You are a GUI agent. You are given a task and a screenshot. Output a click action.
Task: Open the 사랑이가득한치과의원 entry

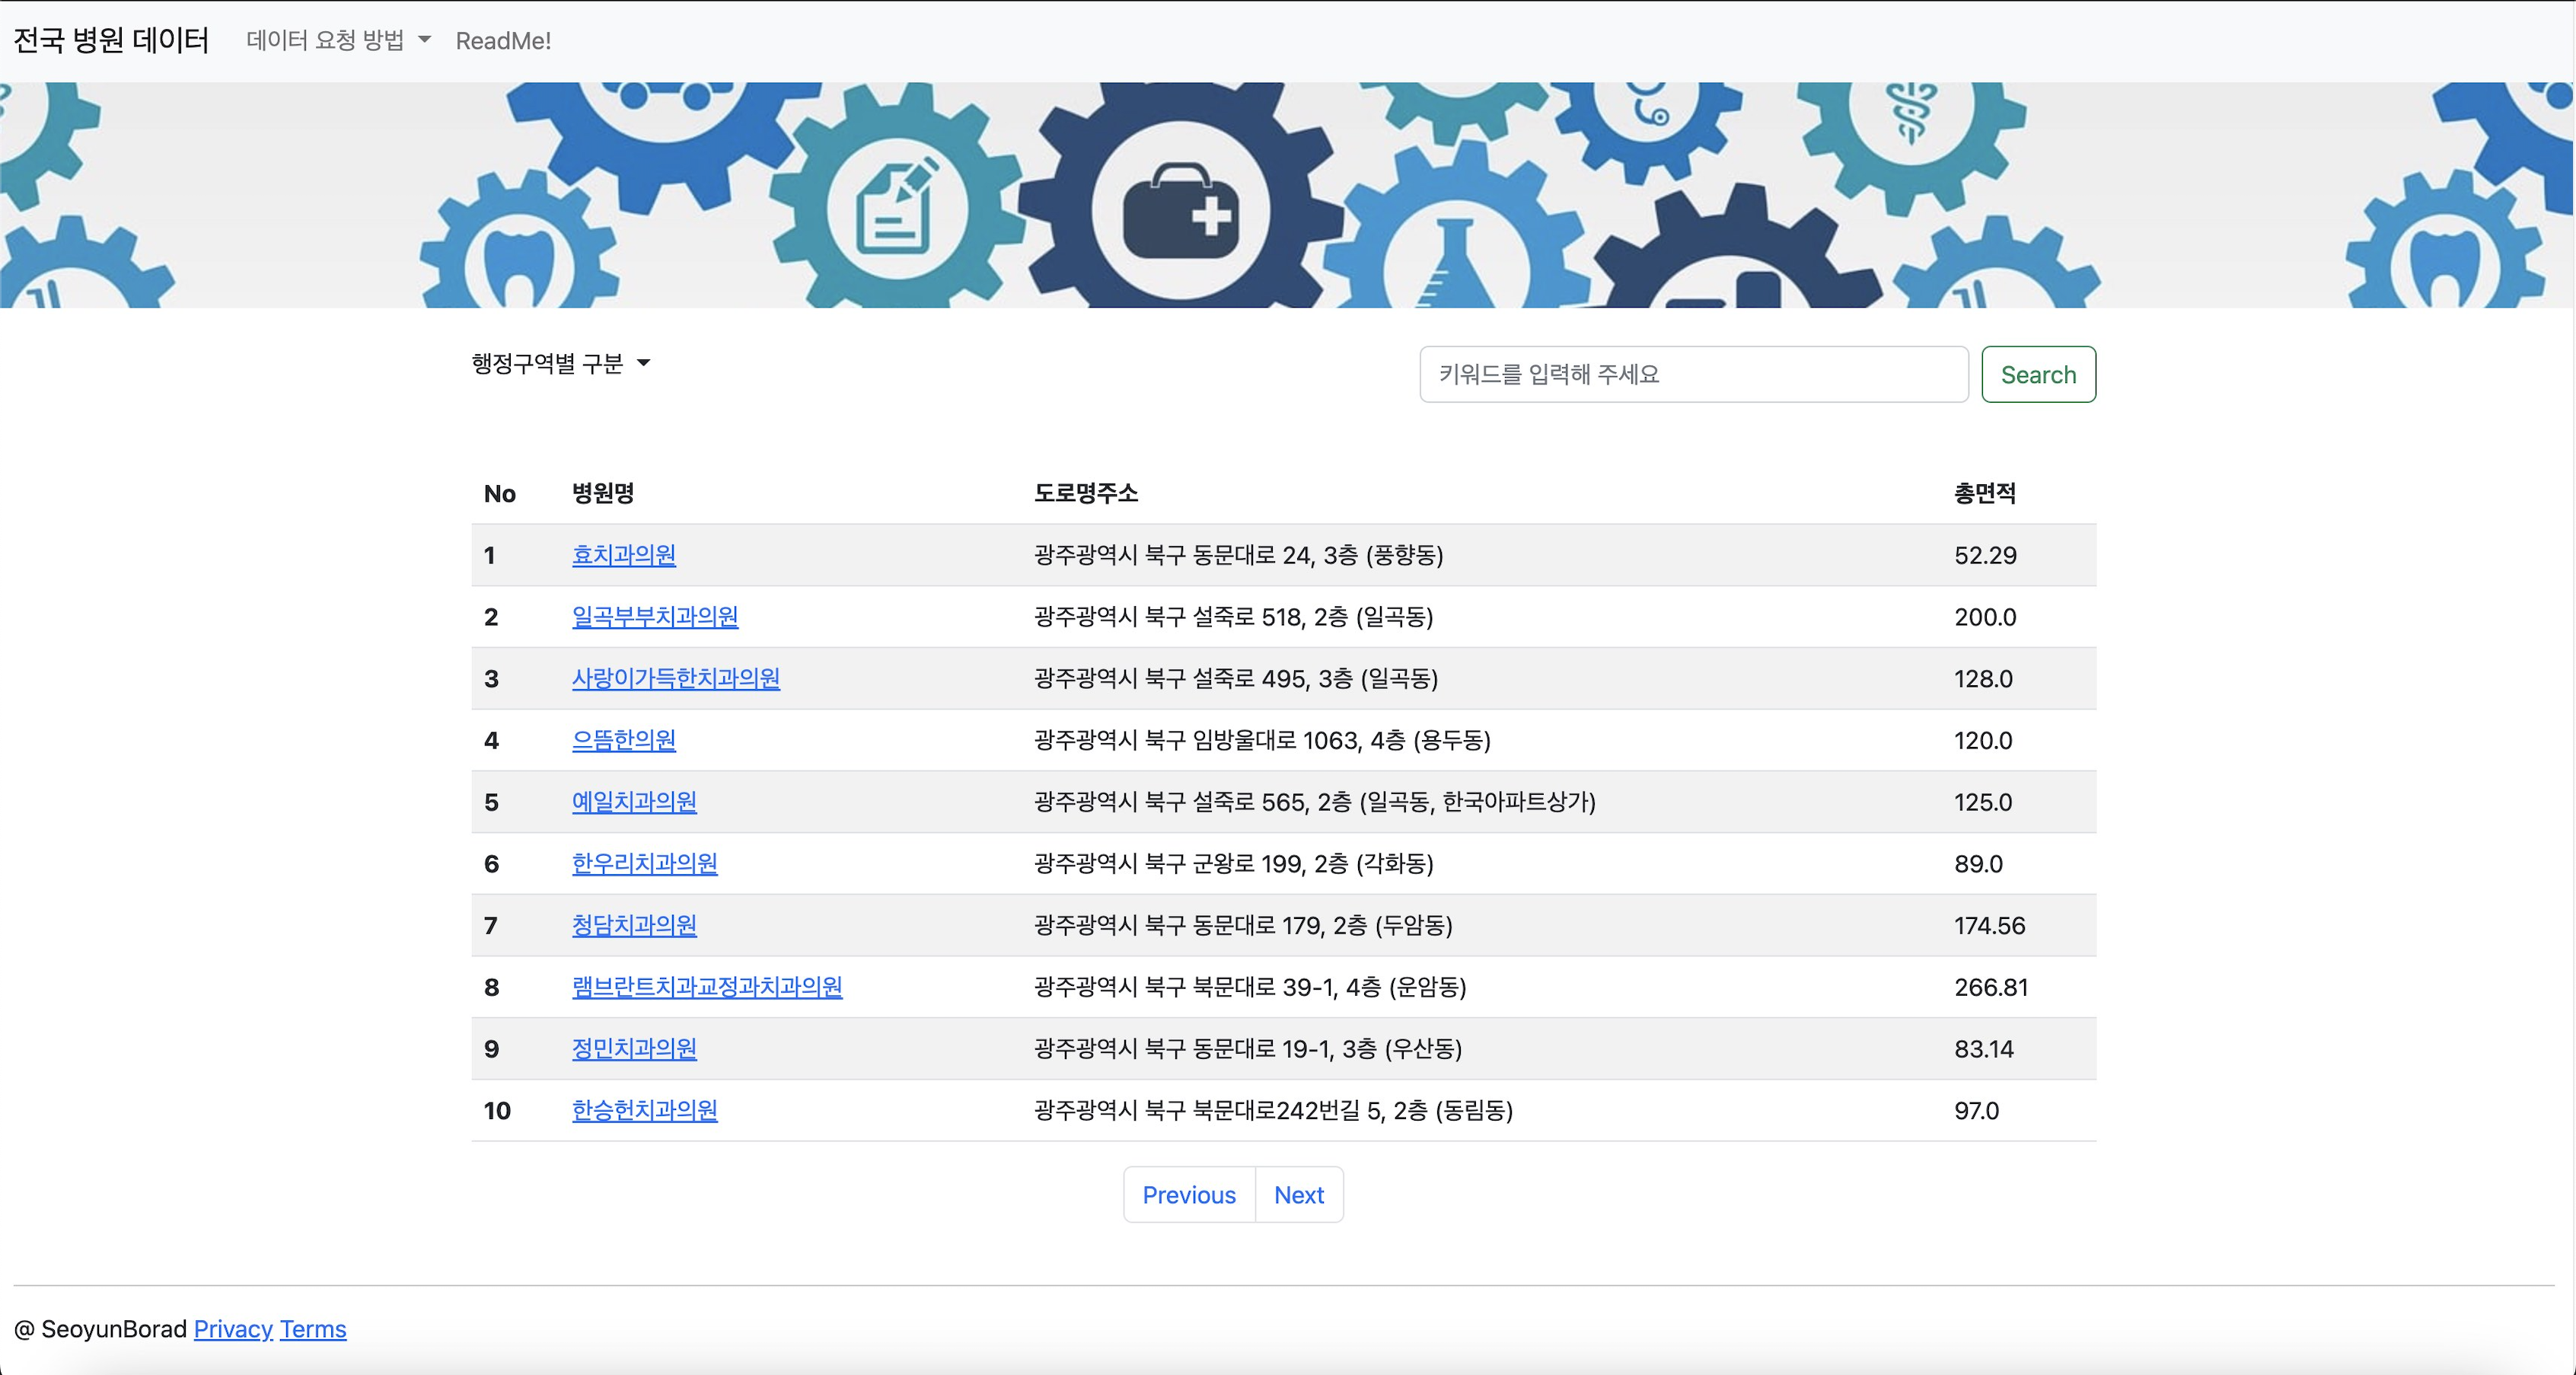(676, 678)
